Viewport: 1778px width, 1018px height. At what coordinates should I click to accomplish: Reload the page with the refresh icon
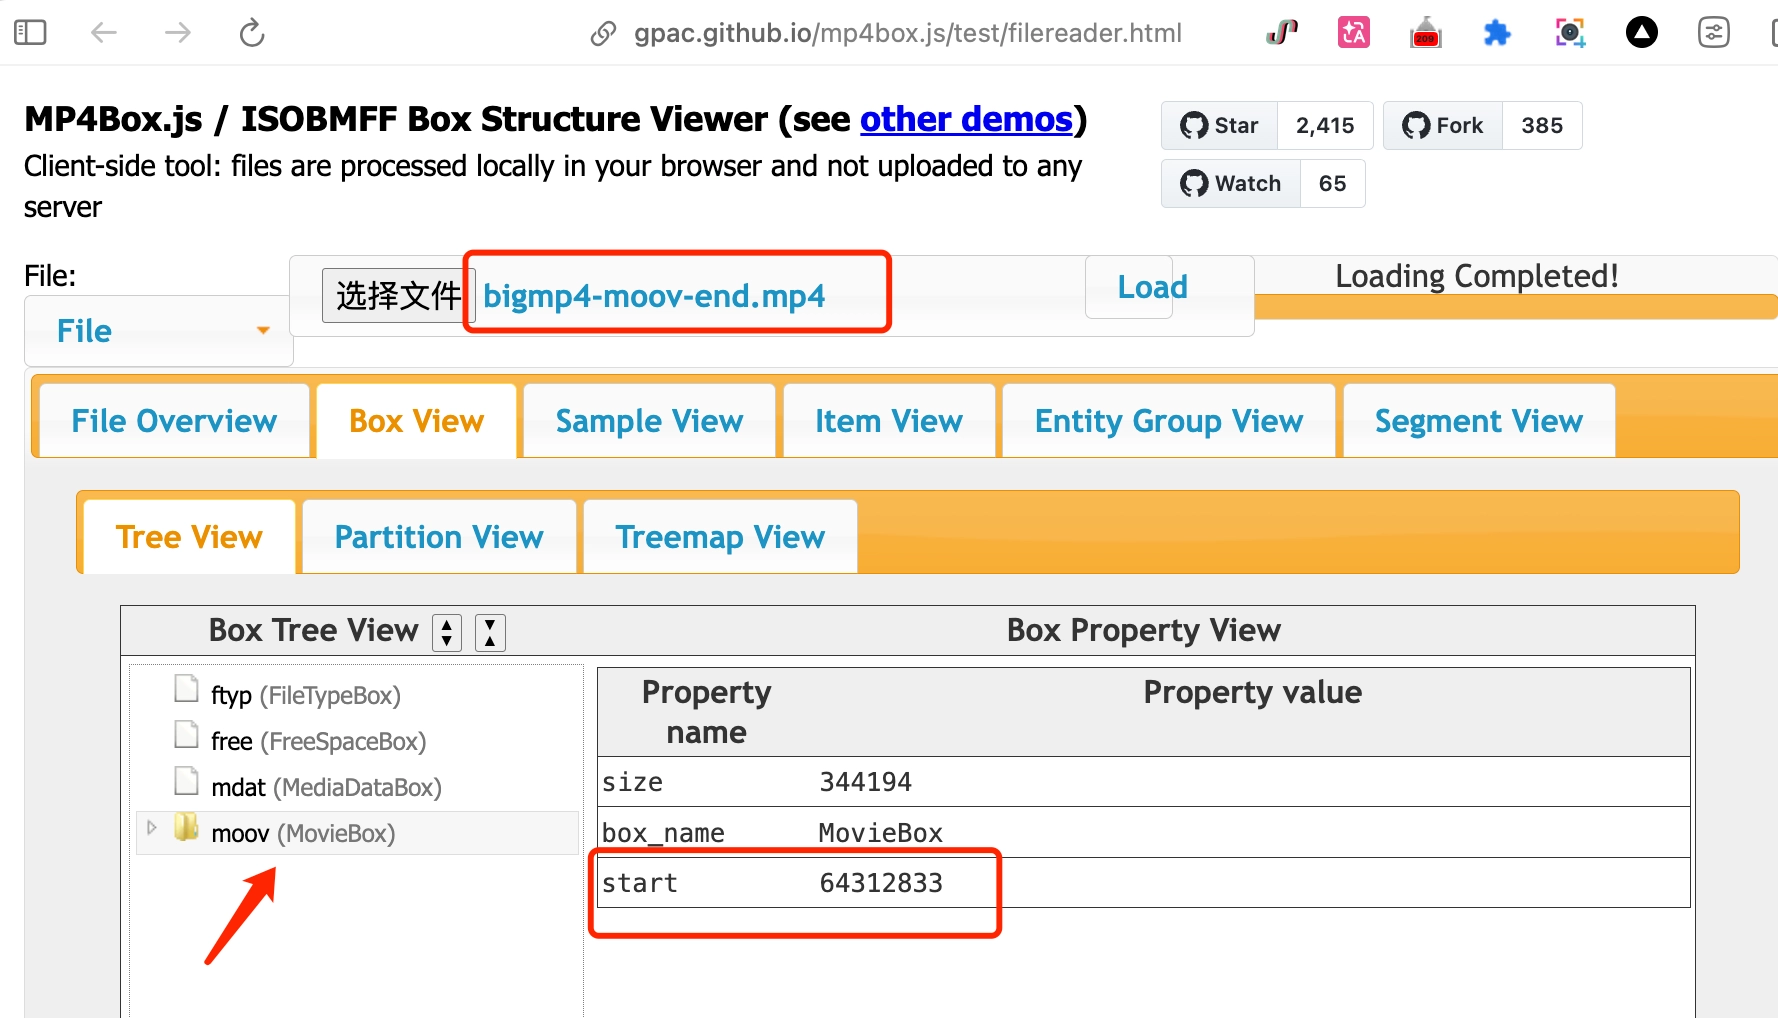tap(252, 33)
